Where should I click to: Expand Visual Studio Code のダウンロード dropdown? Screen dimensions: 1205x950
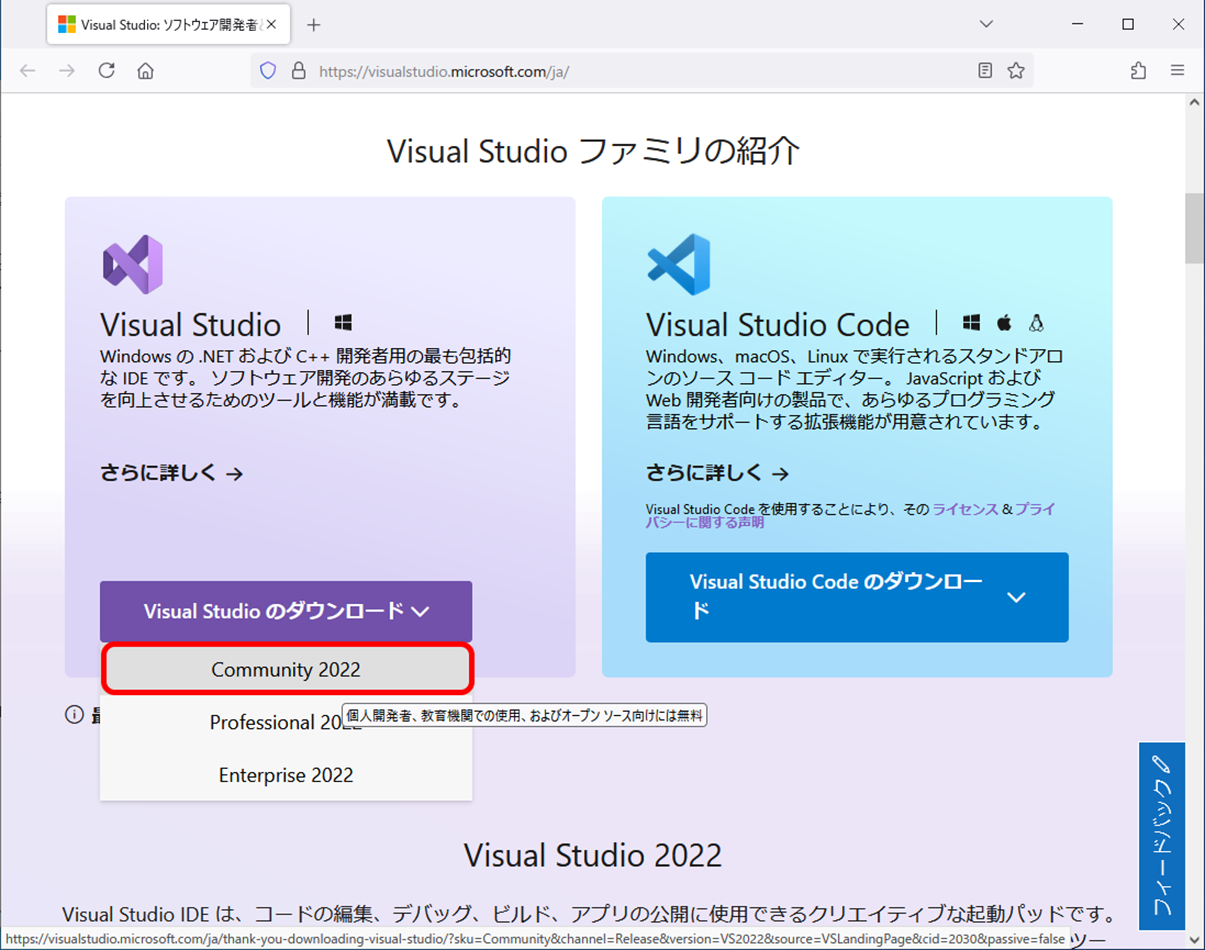pos(857,597)
